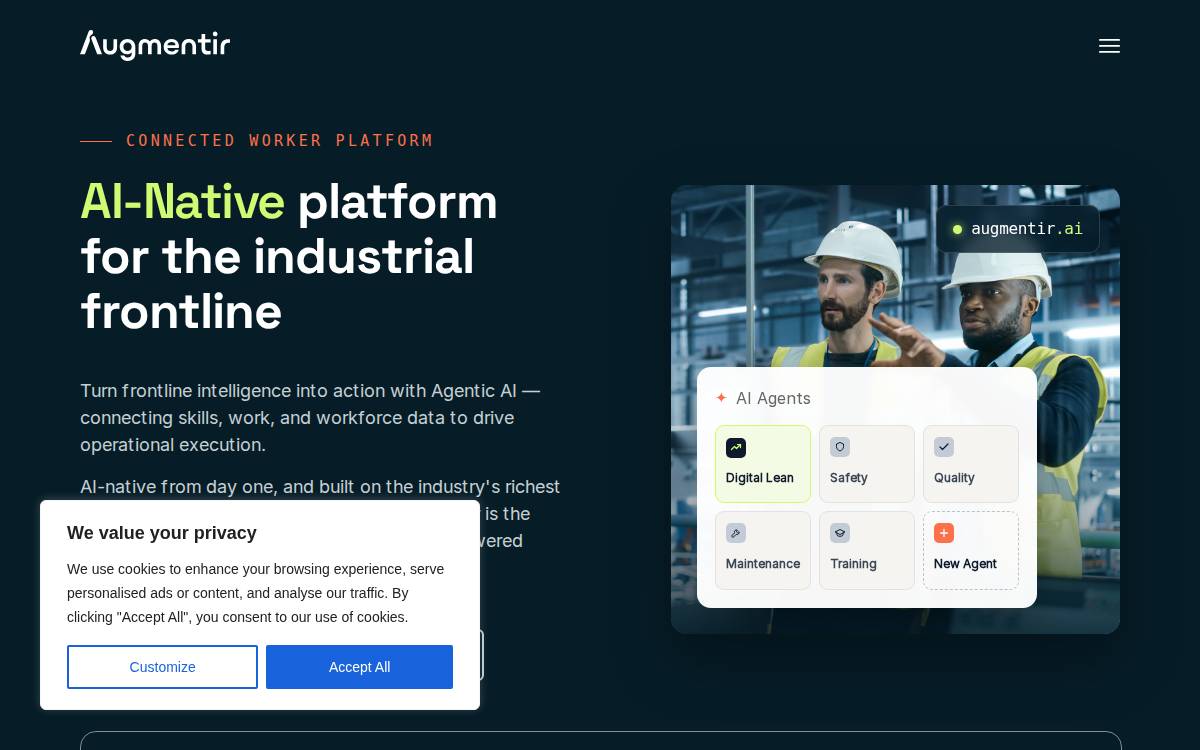This screenshot has height=750, width=1200.
Task: Select the Training agent card
Action: (x=867, y=550)
